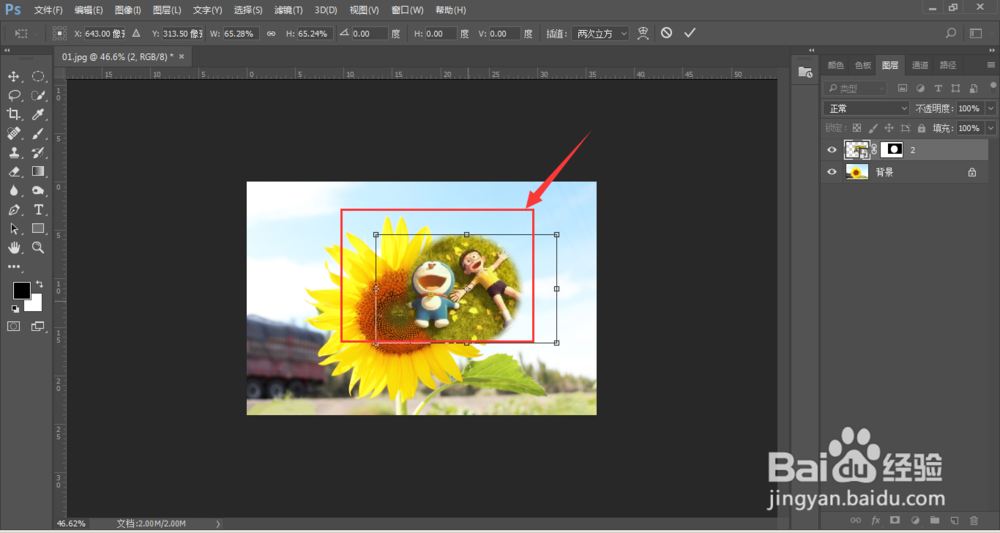
Task: Select the Pen tool
Action: (13, 210)
